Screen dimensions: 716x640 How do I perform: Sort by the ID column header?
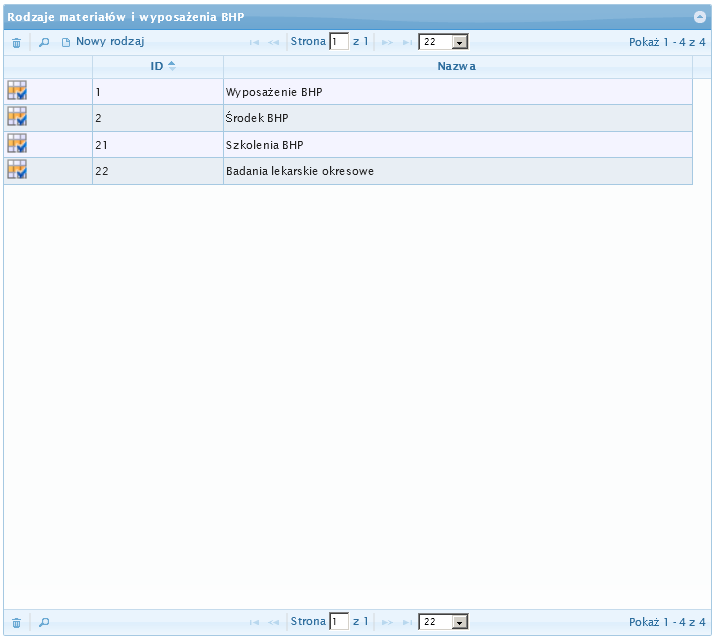[x=158, y=67]
